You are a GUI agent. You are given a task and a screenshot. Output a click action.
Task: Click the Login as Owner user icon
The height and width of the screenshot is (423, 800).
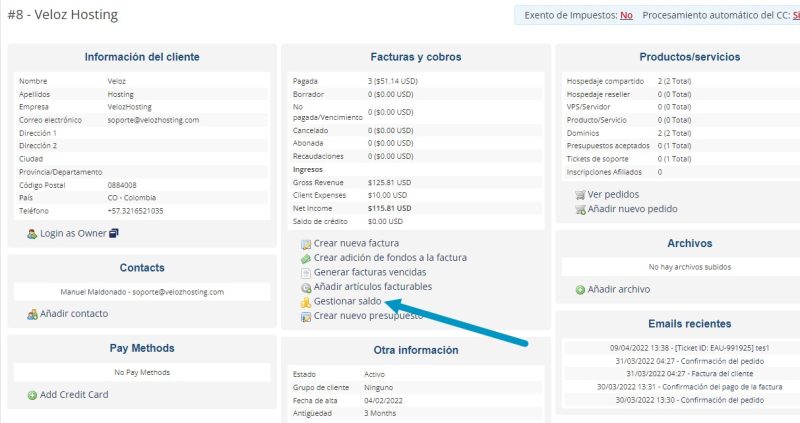point(32,234)
